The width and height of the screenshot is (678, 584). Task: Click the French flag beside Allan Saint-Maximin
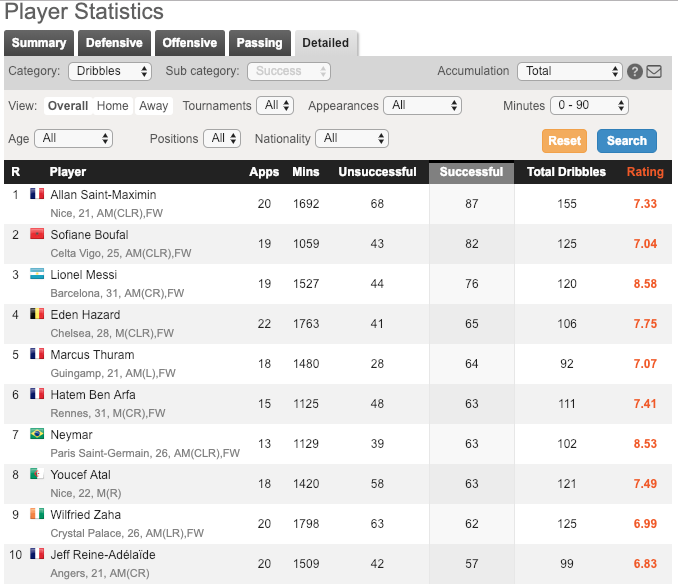(38, 194)
